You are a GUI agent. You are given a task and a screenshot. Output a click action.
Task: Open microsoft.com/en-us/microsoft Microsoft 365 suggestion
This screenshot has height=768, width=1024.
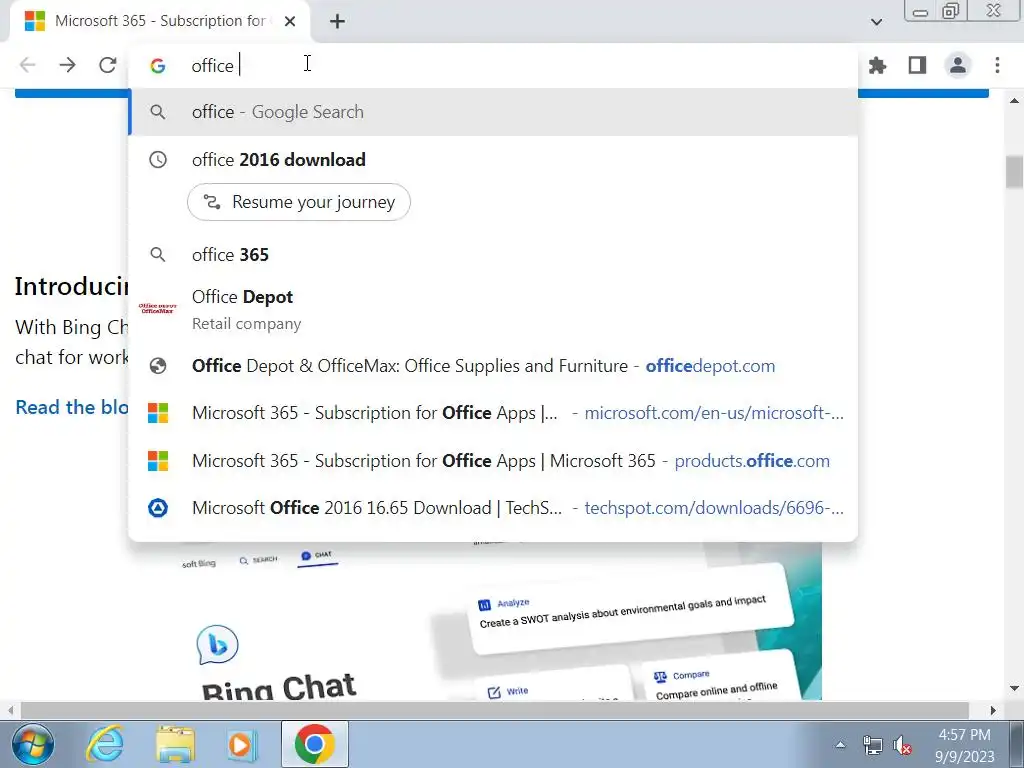[494, 413]
